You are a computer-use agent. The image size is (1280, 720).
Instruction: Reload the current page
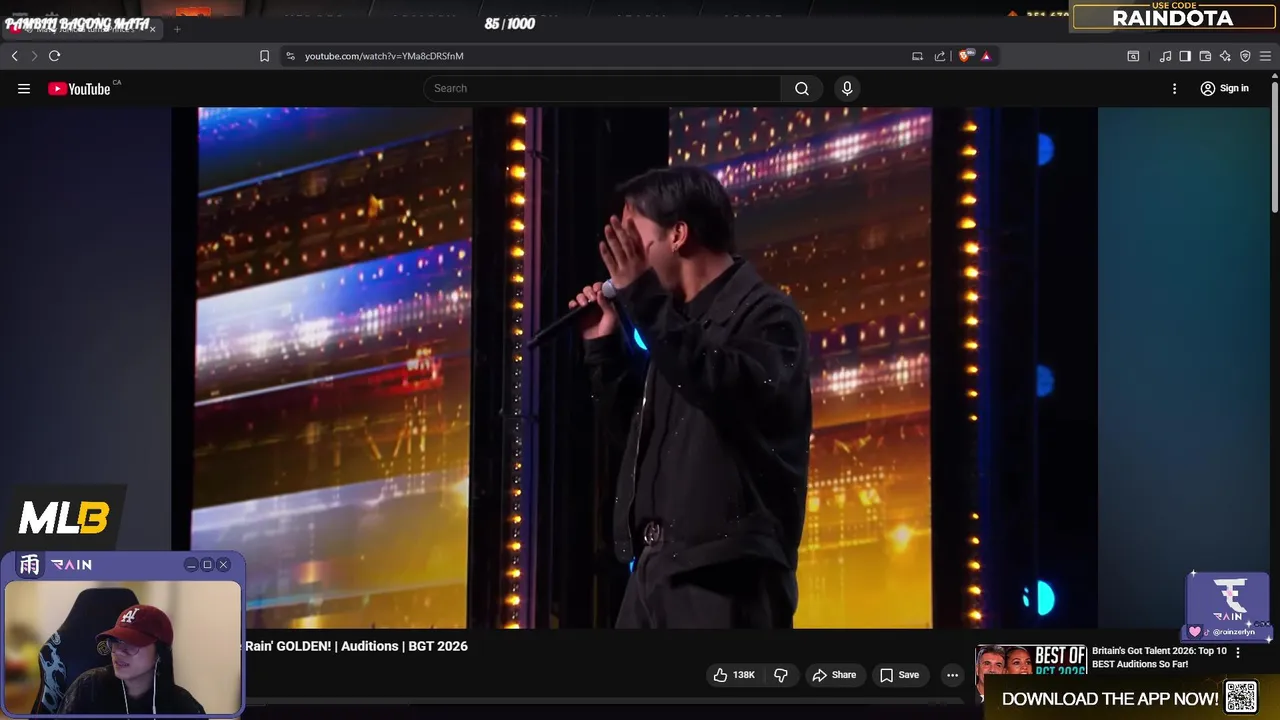coord(55,56)
